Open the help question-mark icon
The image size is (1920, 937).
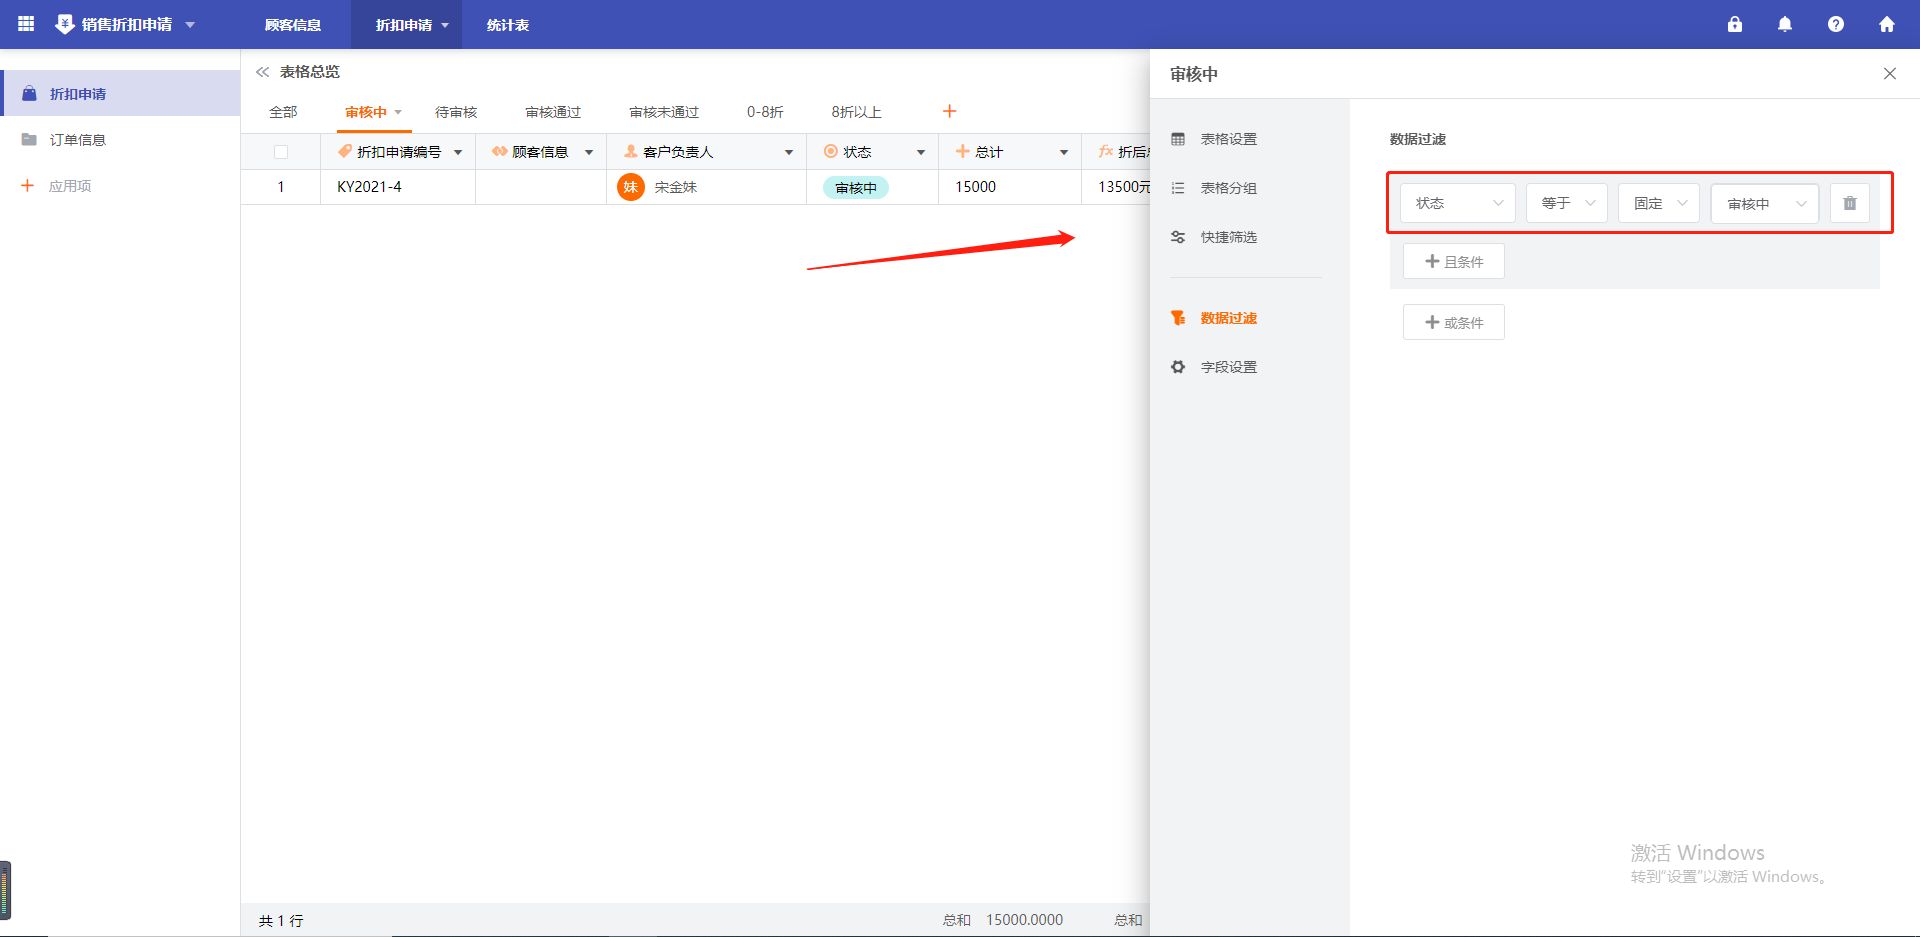1836,24
